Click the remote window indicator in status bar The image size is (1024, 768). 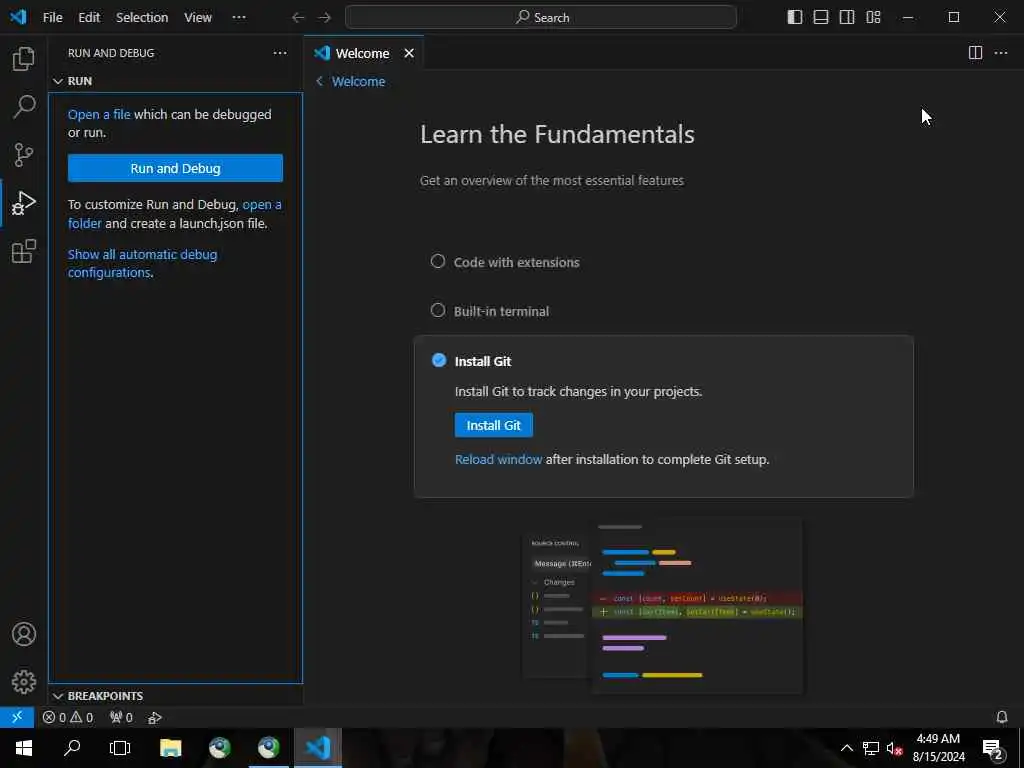17,717
